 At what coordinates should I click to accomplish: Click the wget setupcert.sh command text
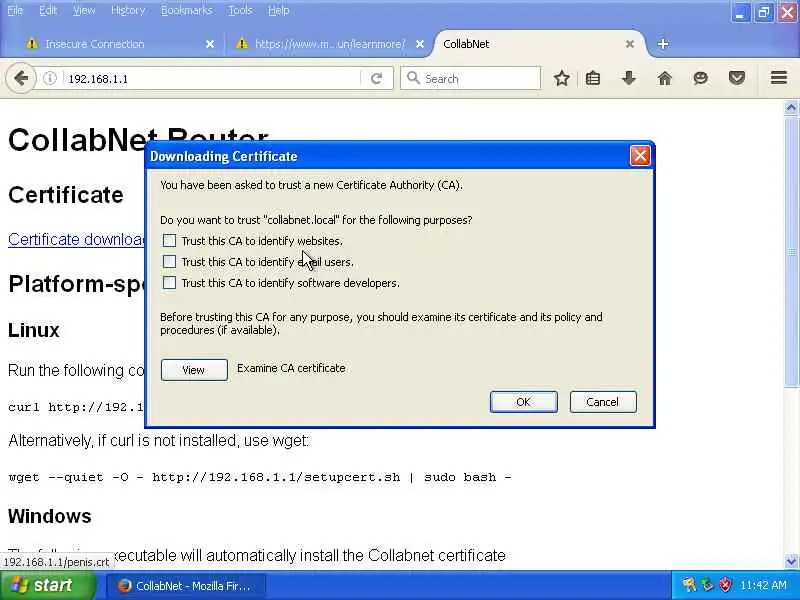[260, 477]
